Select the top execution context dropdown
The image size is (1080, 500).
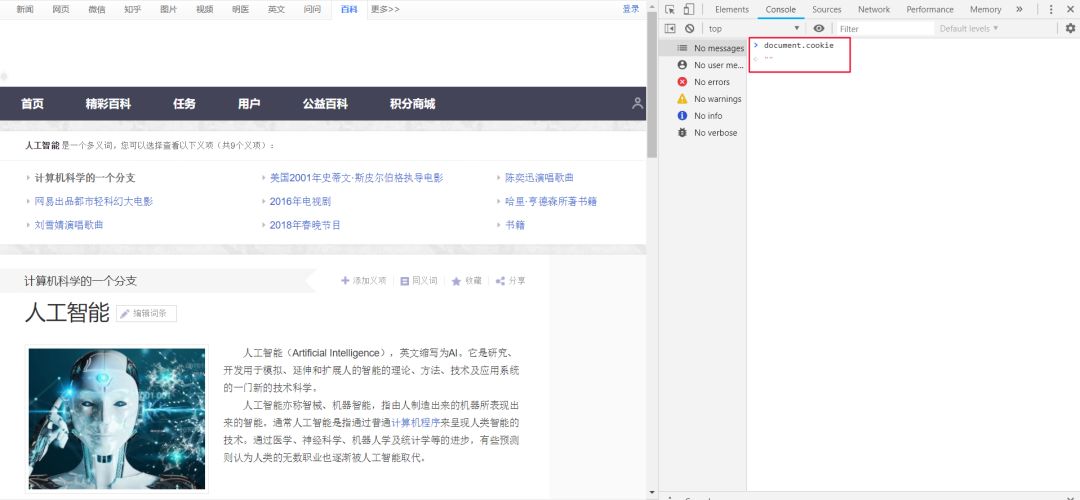coord(754,28)
